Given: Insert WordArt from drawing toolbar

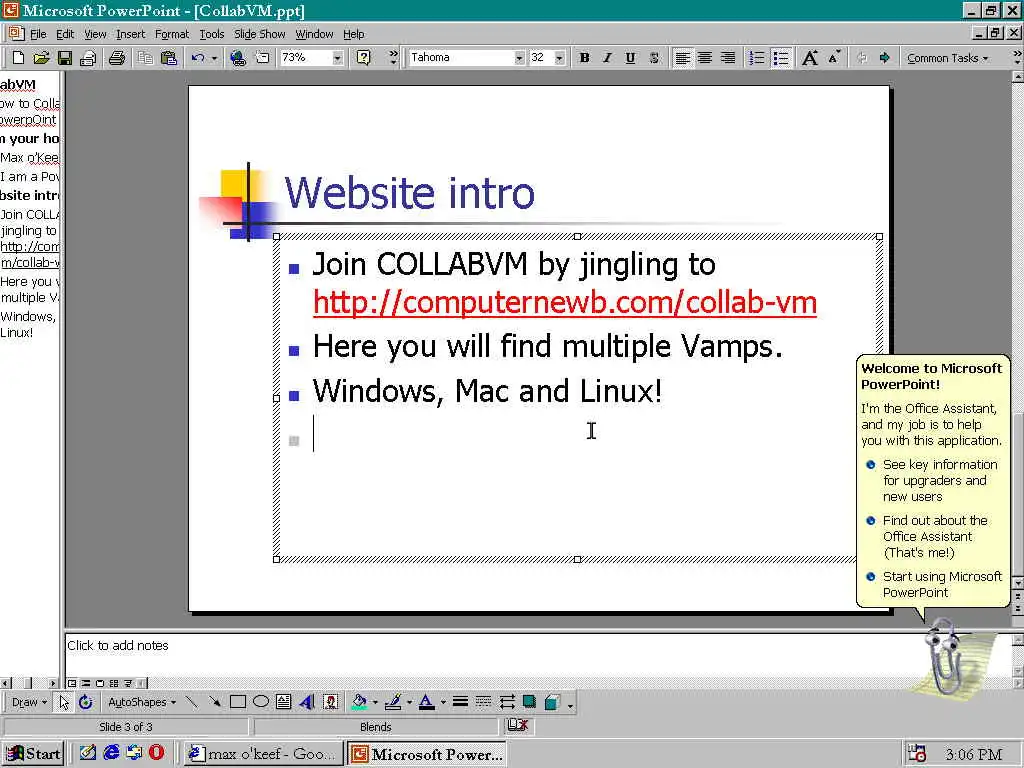Looking at the screenshot, I should (x=307, y=702).
